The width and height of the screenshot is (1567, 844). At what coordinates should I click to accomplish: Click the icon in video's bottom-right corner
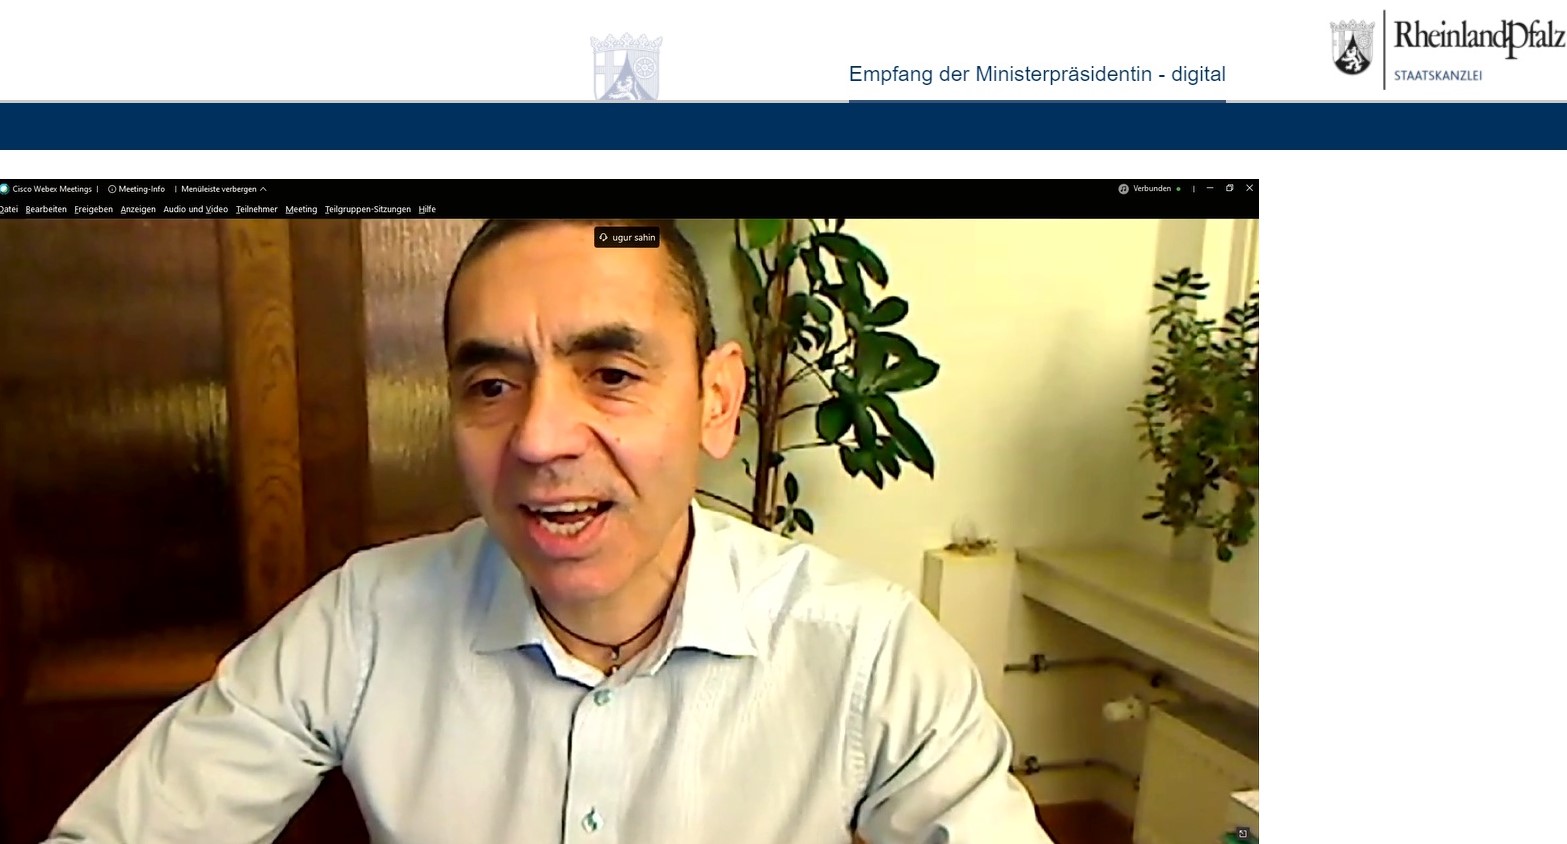(1243, 833)
